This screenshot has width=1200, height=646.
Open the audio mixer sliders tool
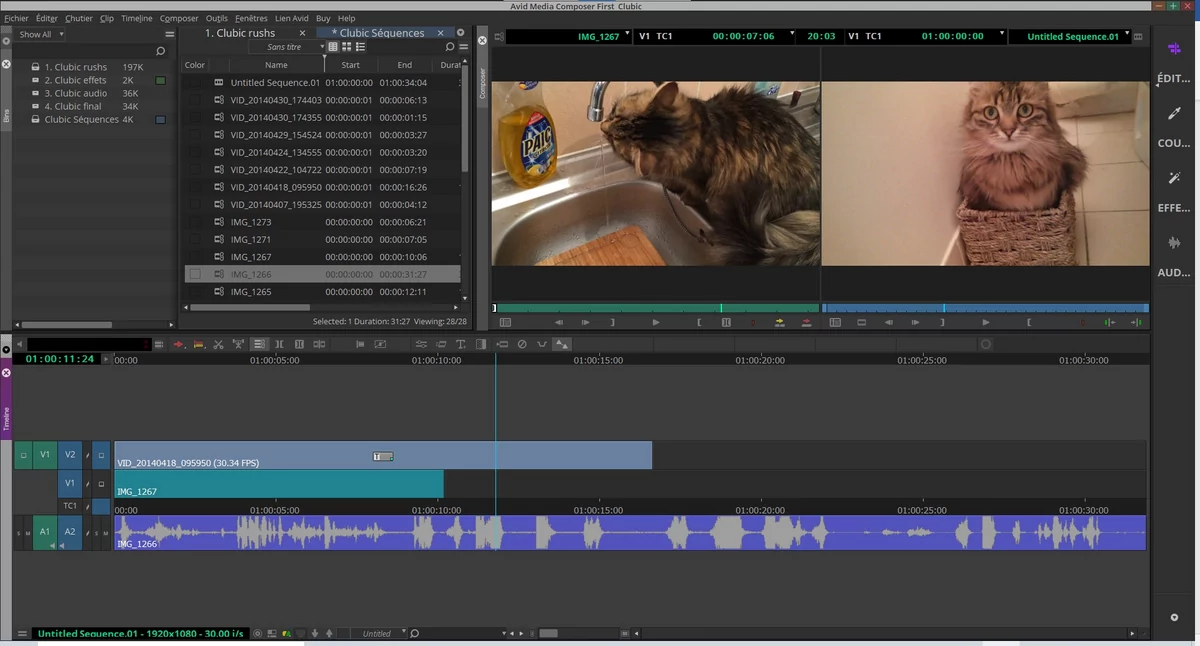click(x=421, y=344)
